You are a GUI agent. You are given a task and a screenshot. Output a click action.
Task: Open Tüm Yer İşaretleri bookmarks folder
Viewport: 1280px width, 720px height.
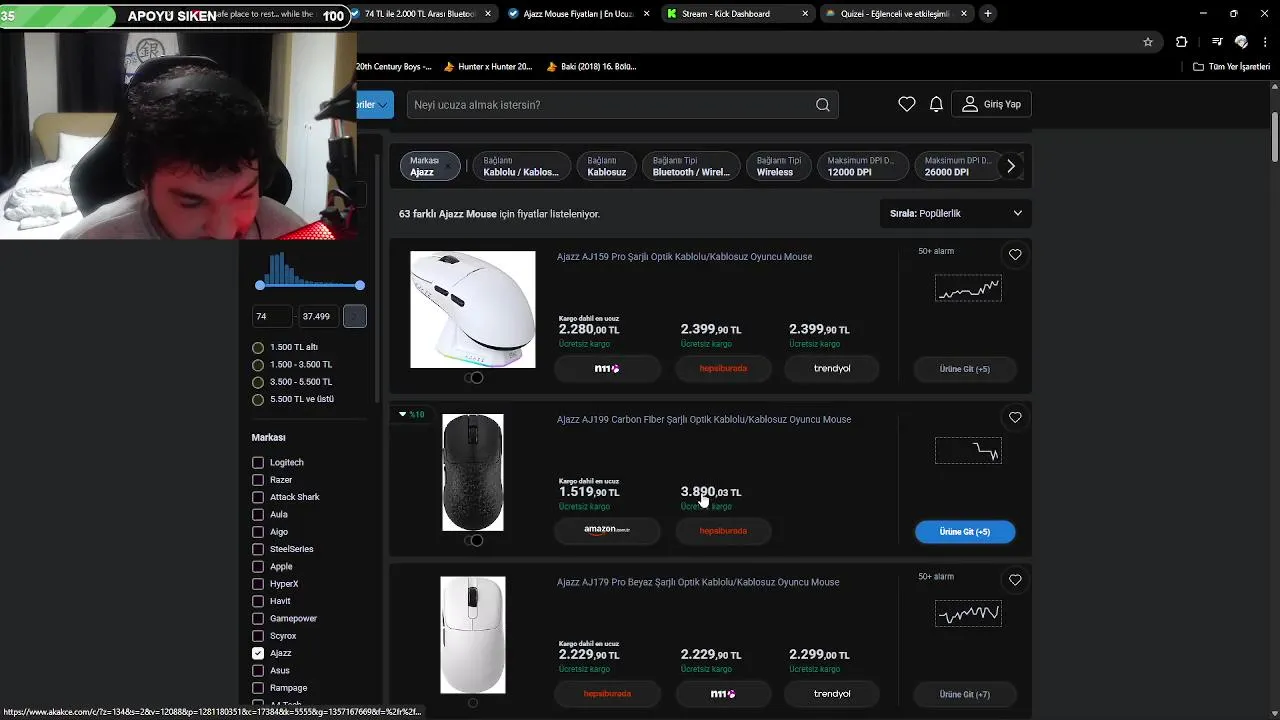point(1231,67)
